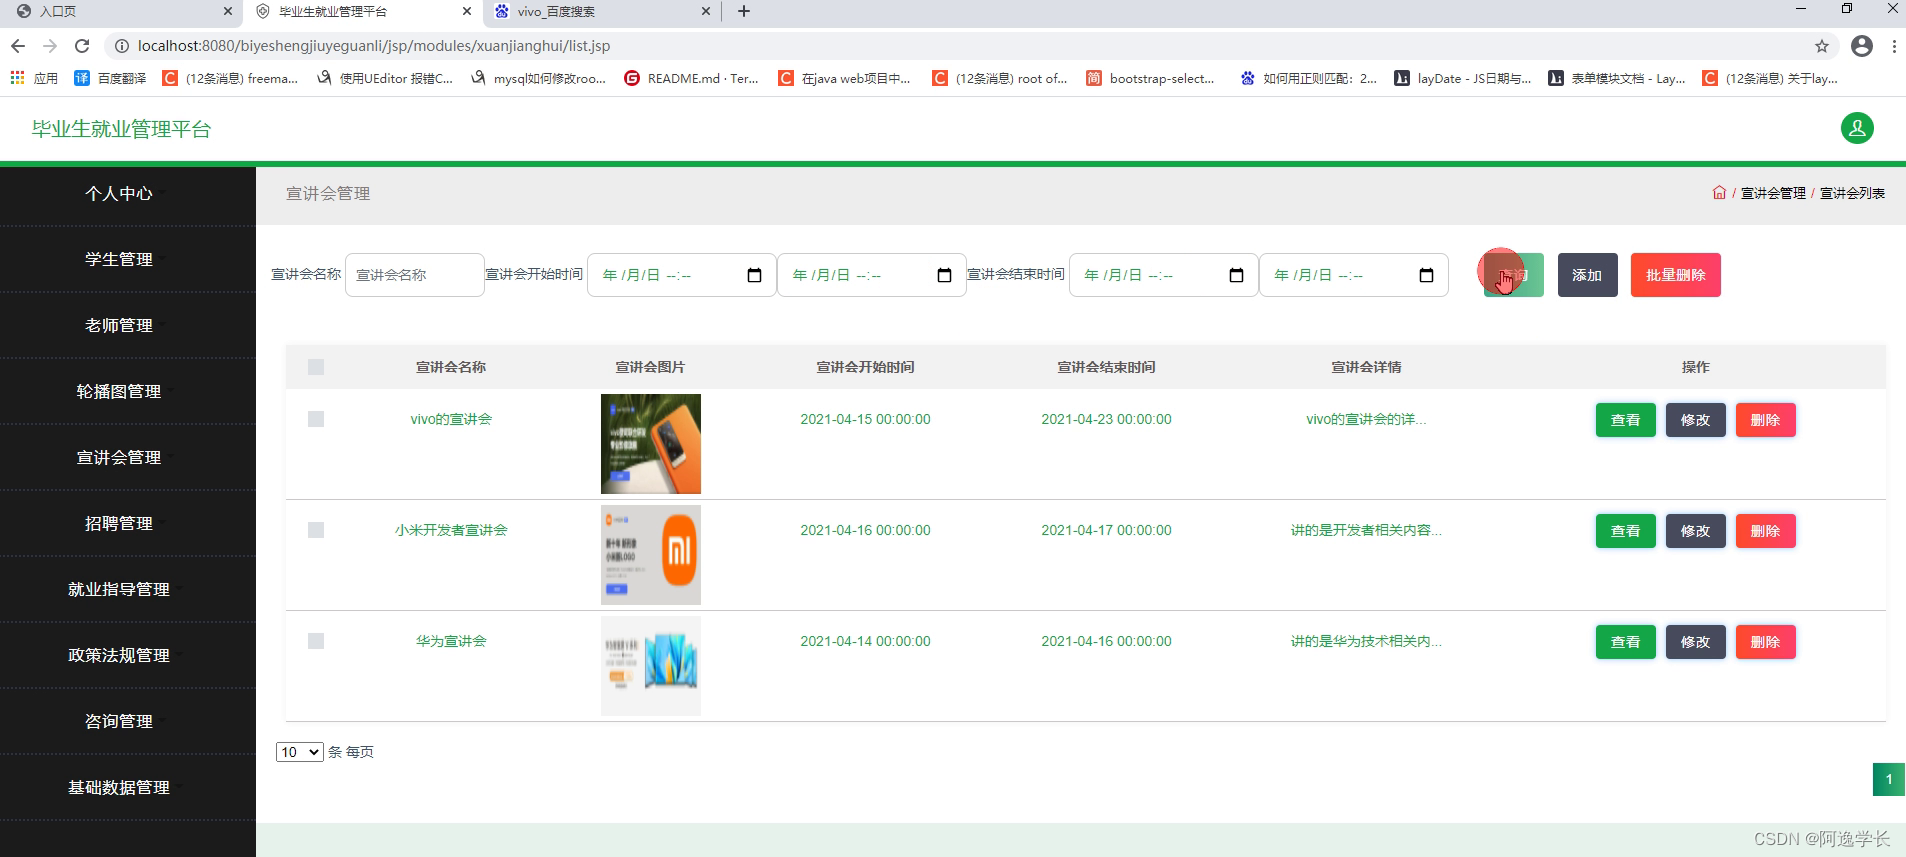Bookmark this page with the star icon

tap(1822, 46)
